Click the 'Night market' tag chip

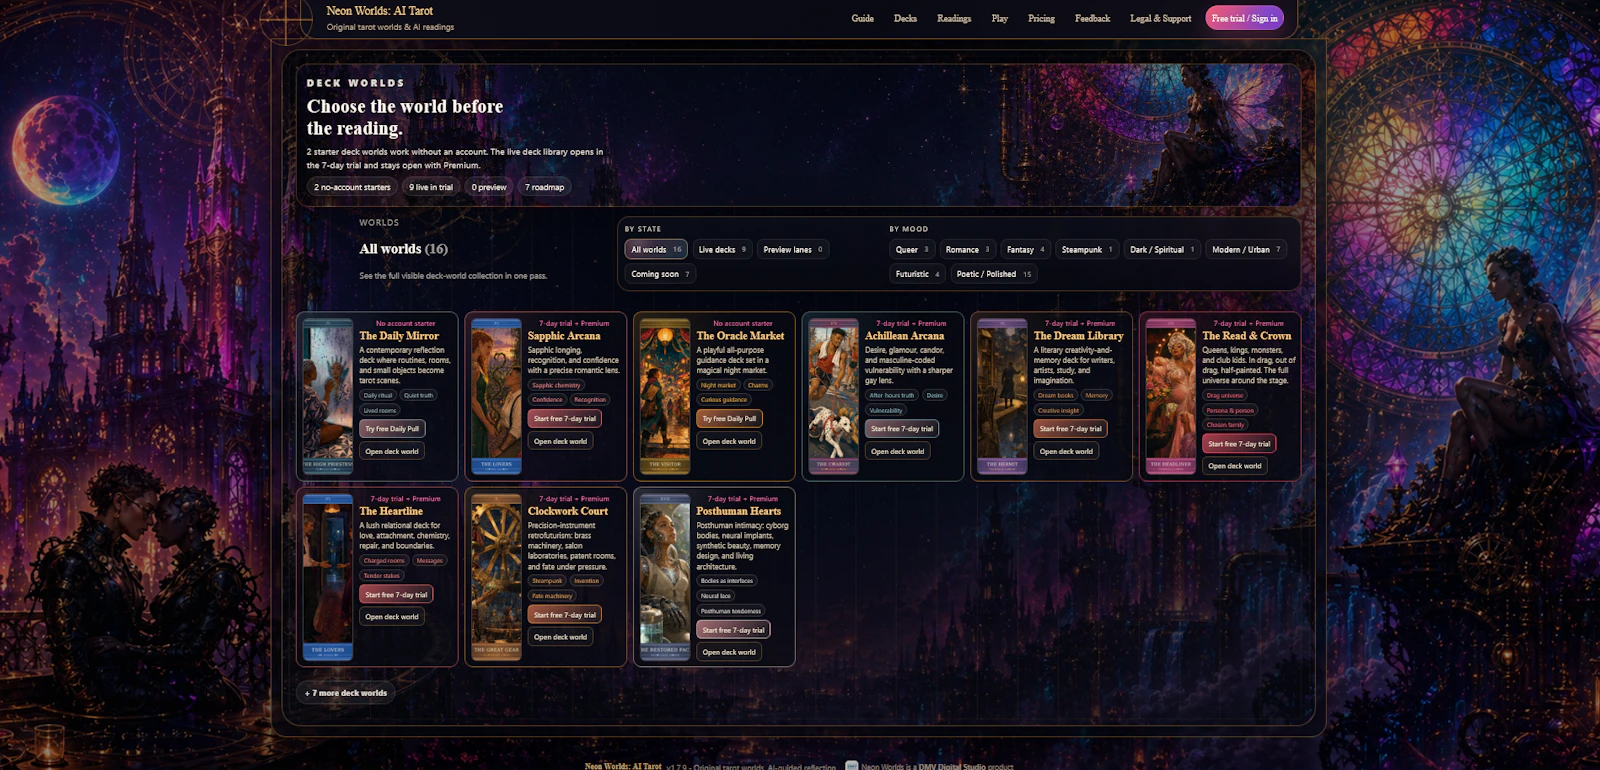[718, 385]
